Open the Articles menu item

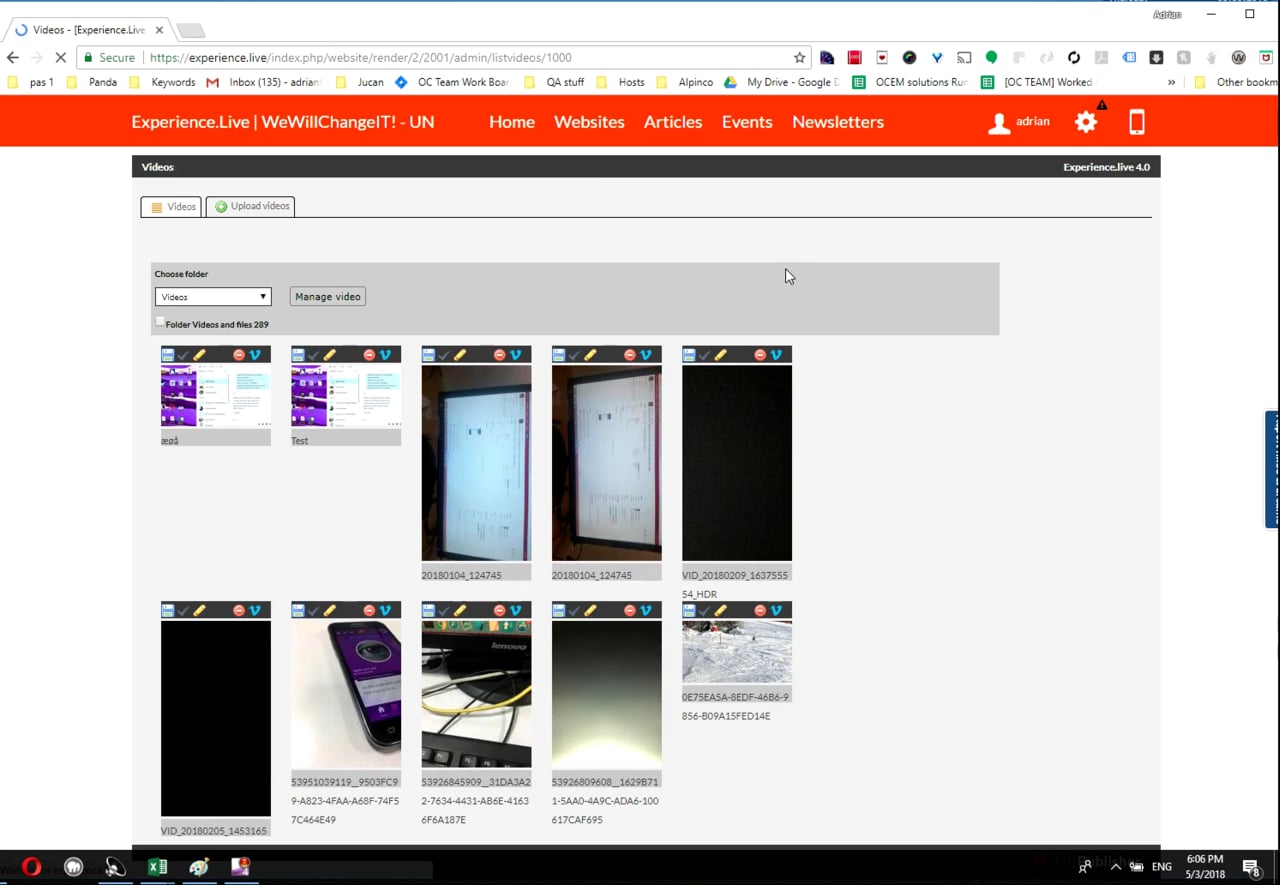tap(673, 122)
